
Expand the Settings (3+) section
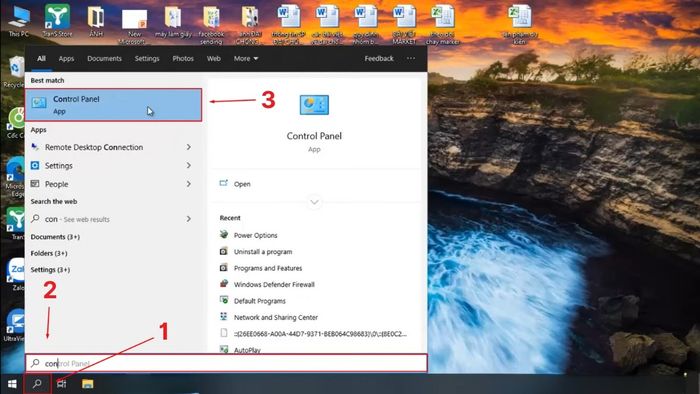point(50,270)
